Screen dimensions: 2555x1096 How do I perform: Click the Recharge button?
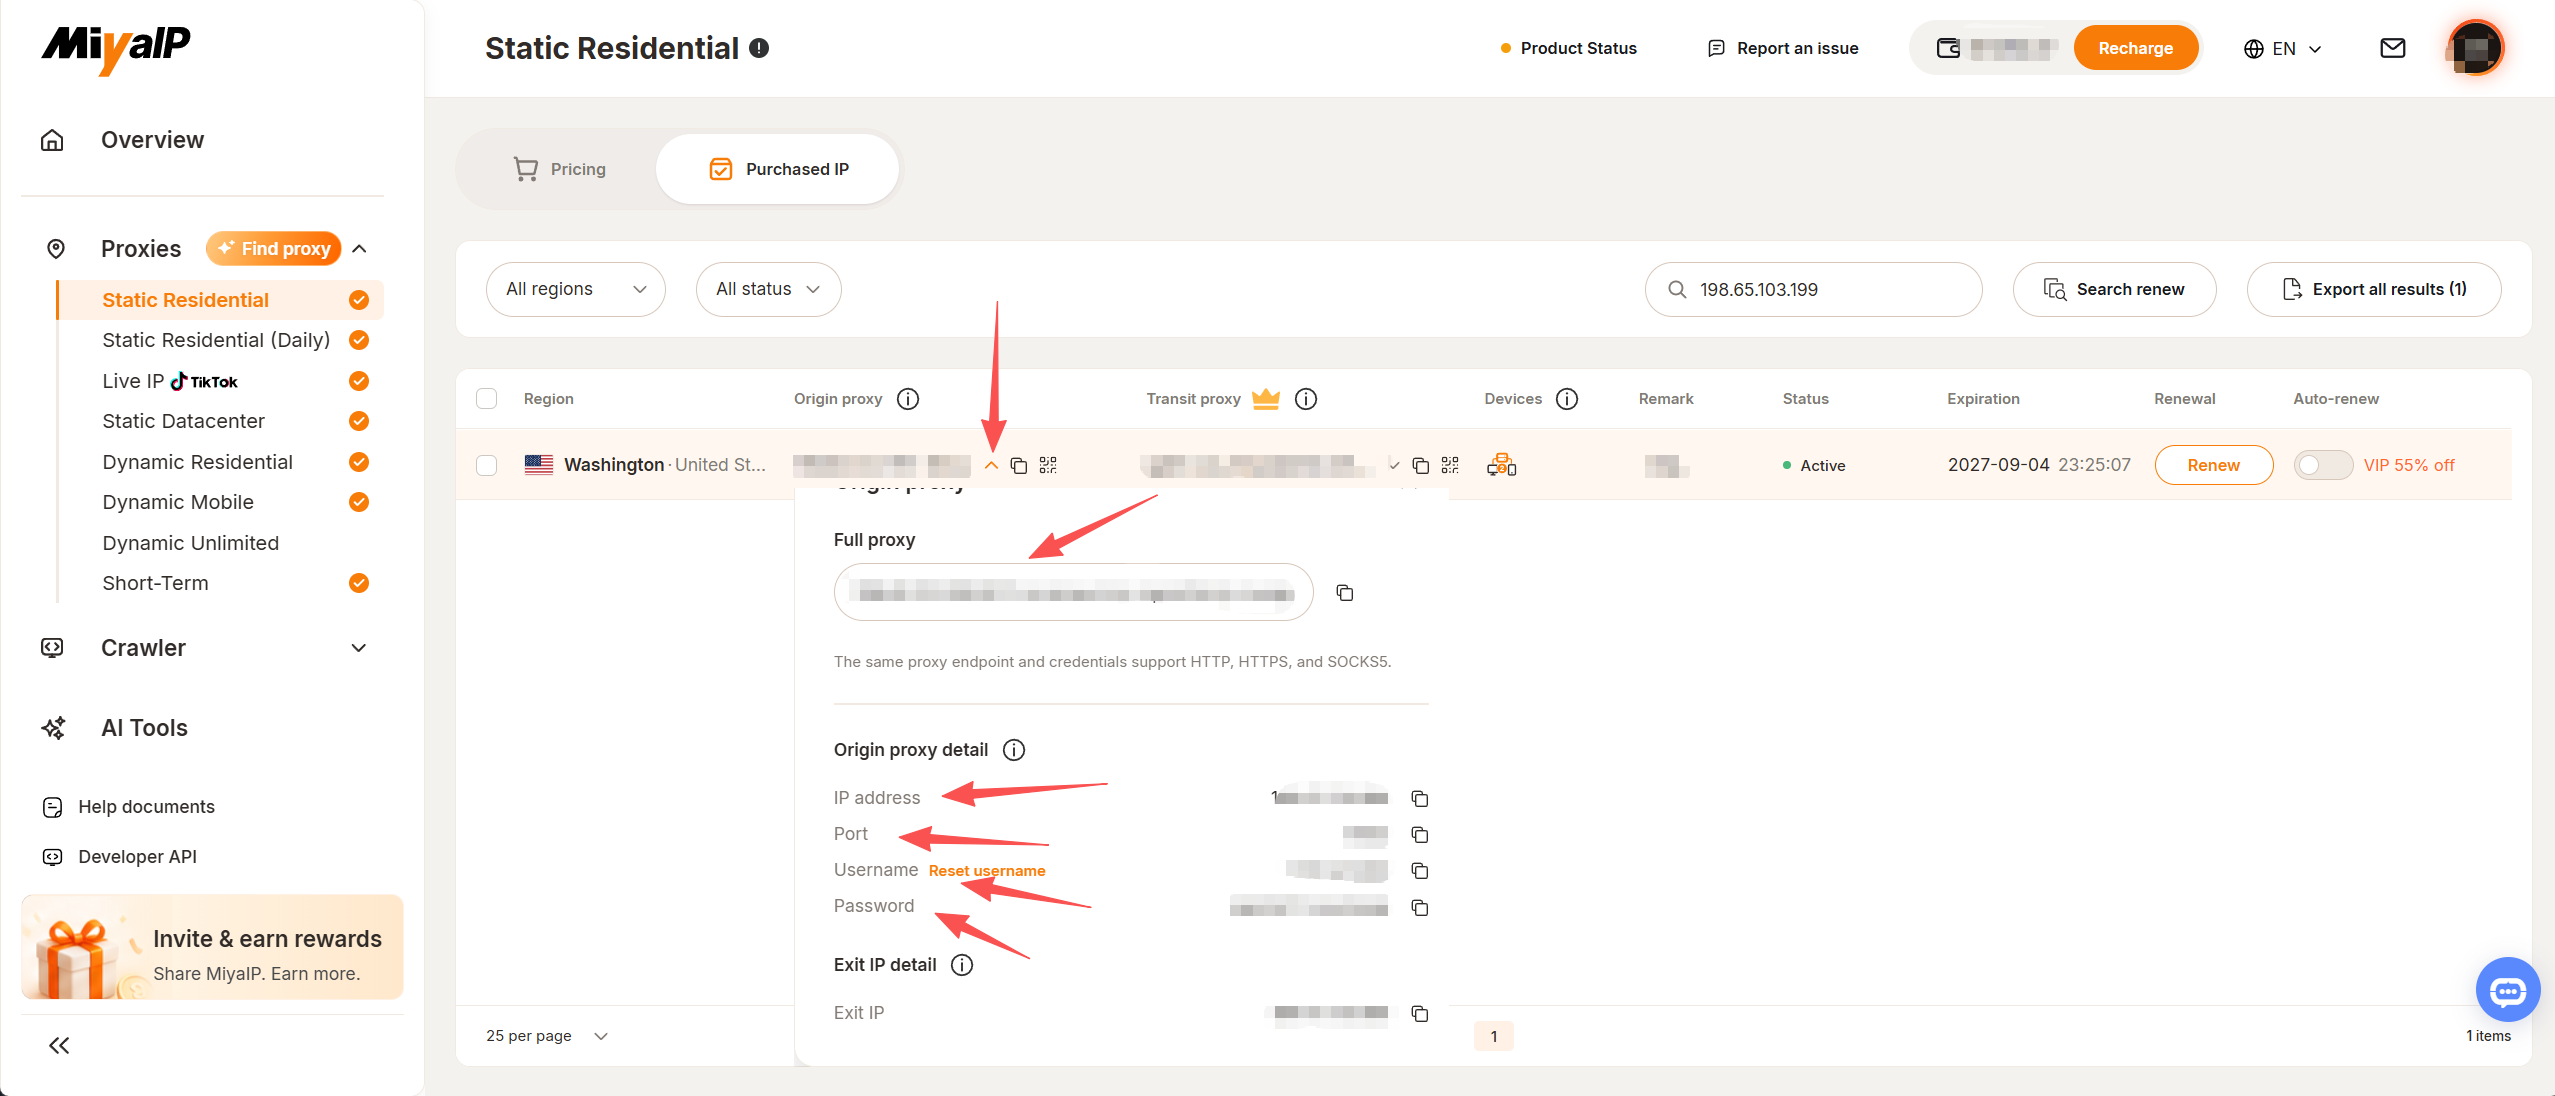2136,48
